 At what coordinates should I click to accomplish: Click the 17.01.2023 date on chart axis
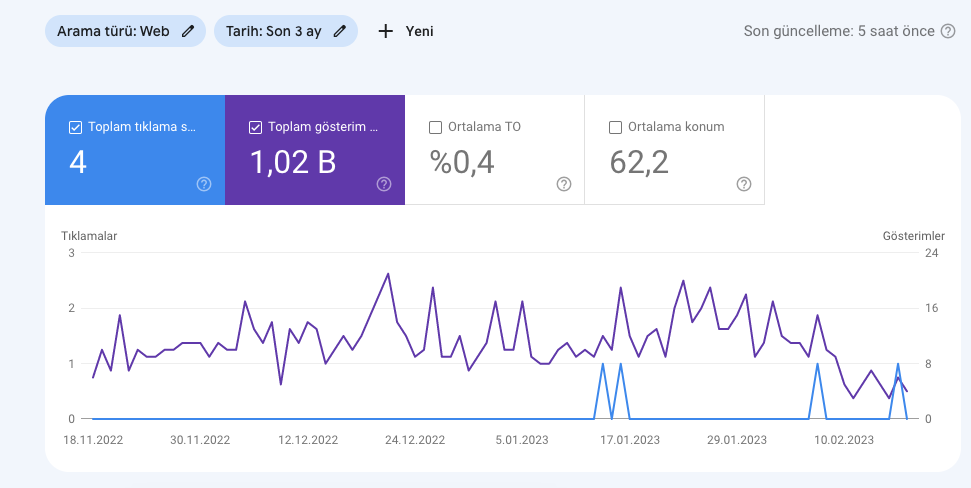point(630,440)
